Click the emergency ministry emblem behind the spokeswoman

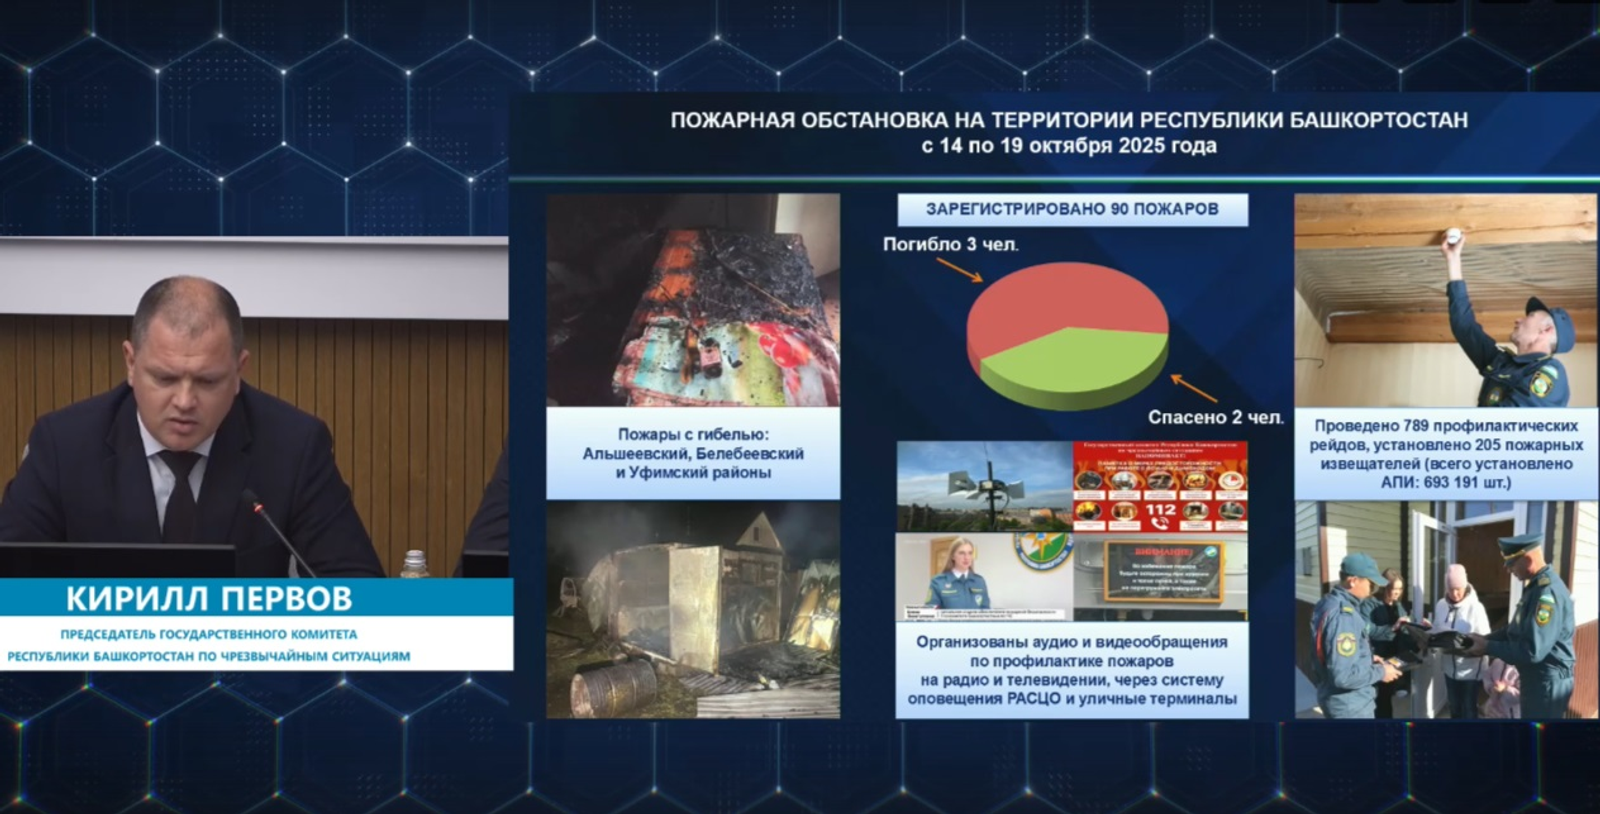pyautogui.click(x=1038, y=555)
